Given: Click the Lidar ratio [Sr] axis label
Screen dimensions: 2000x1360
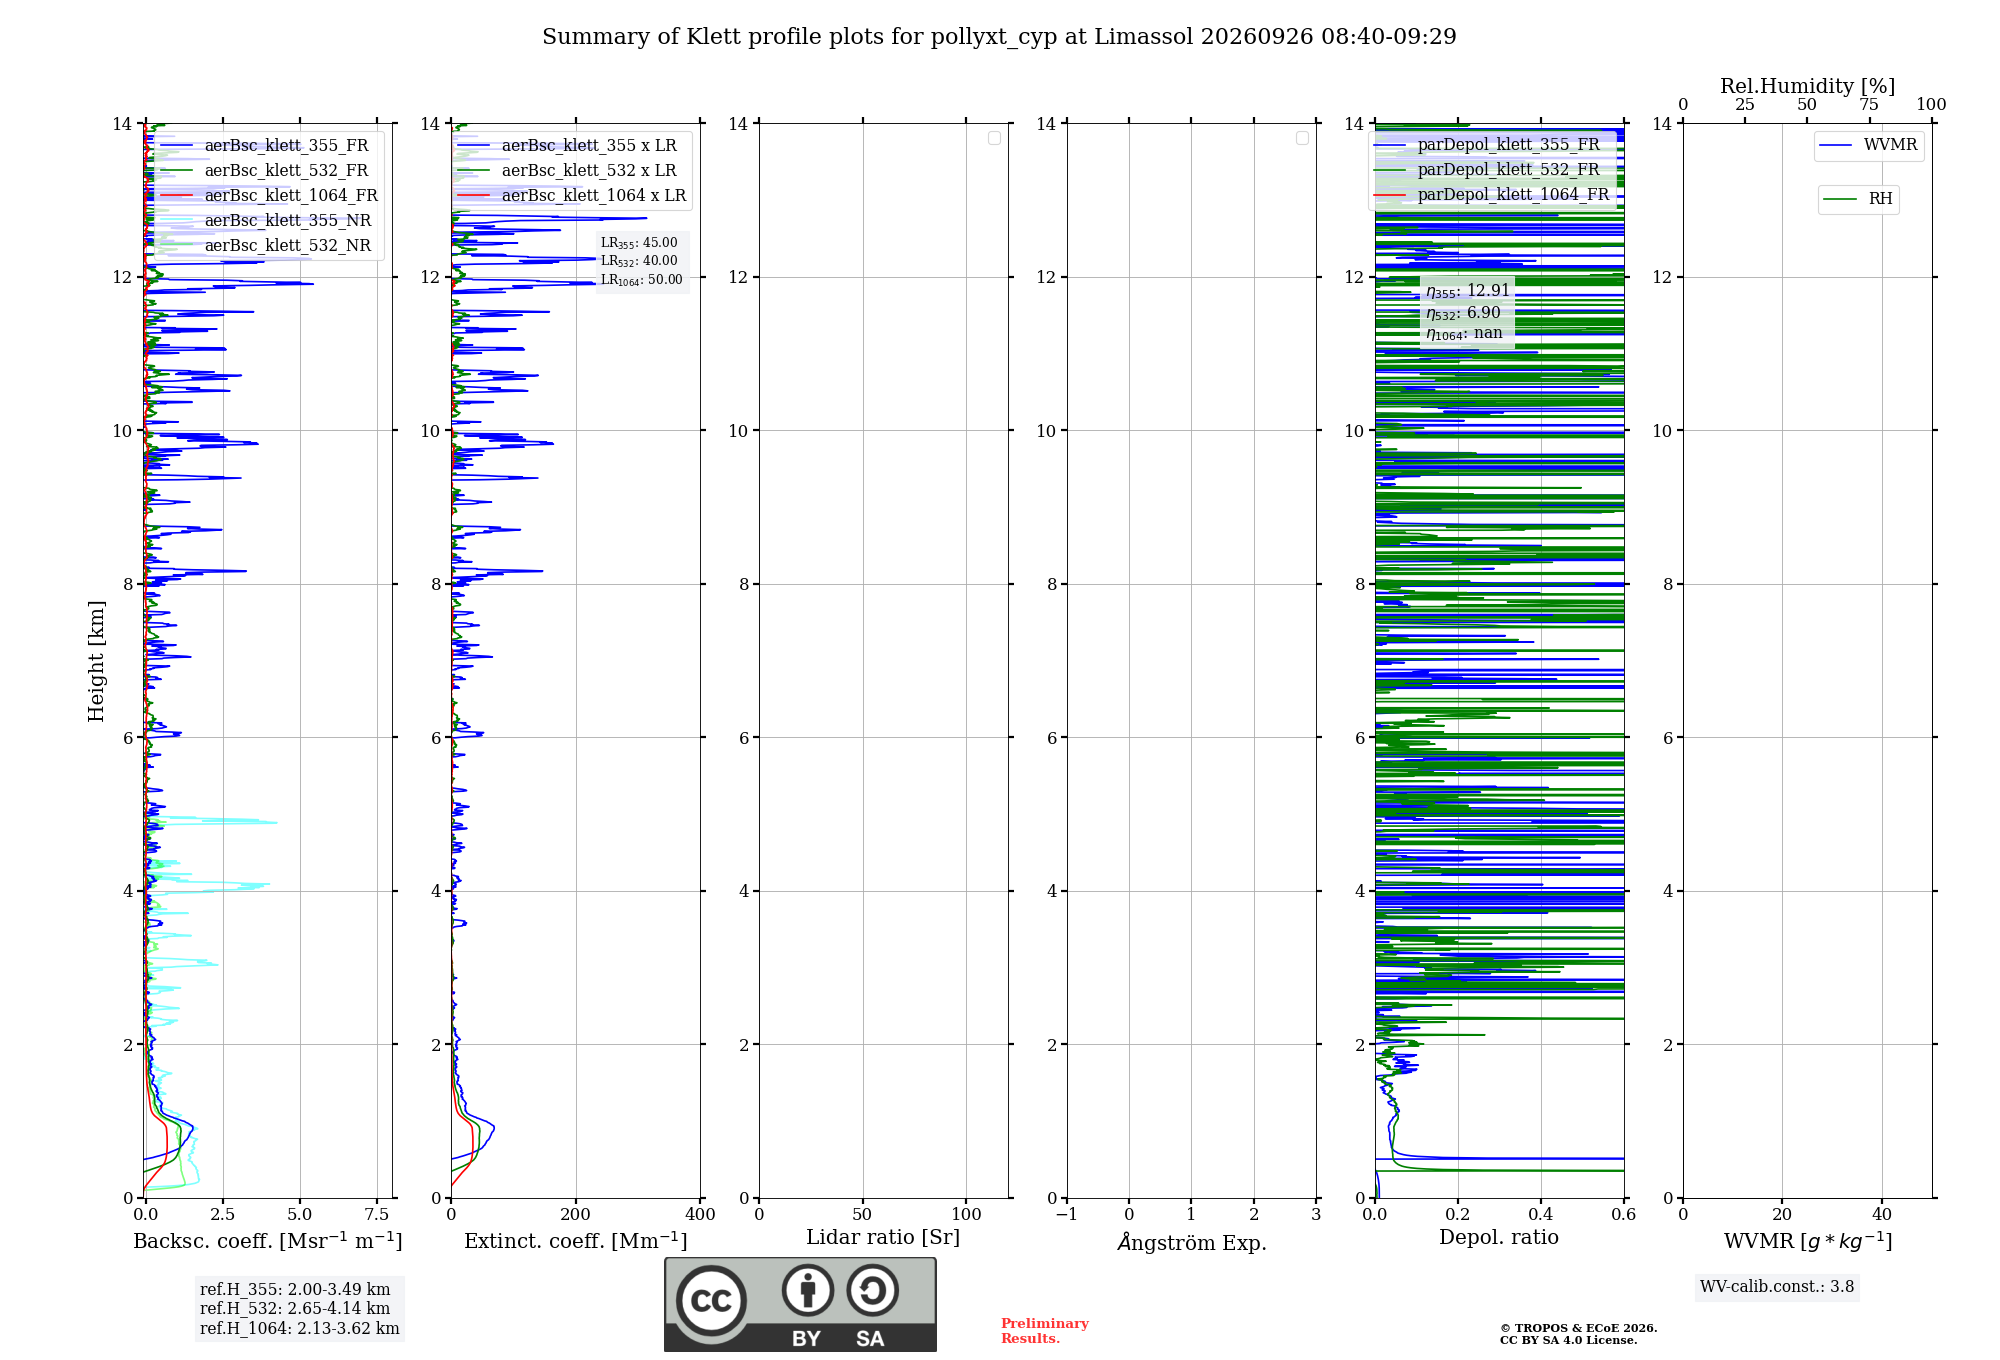Looking at the screenshot, I should pyautogui.click(x=883, y=1238).
